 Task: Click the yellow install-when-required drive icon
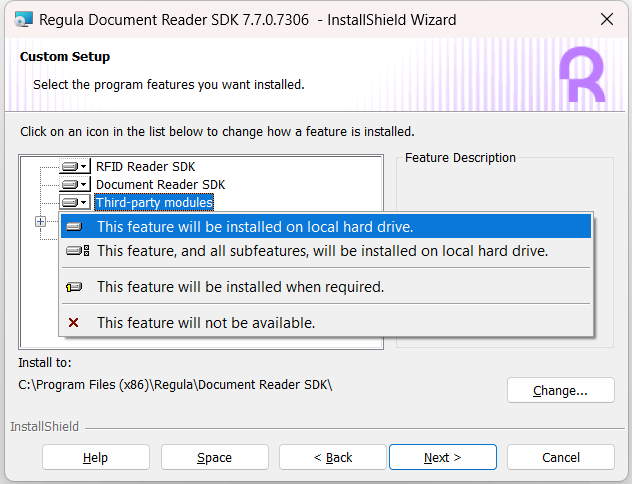point(74,287)
